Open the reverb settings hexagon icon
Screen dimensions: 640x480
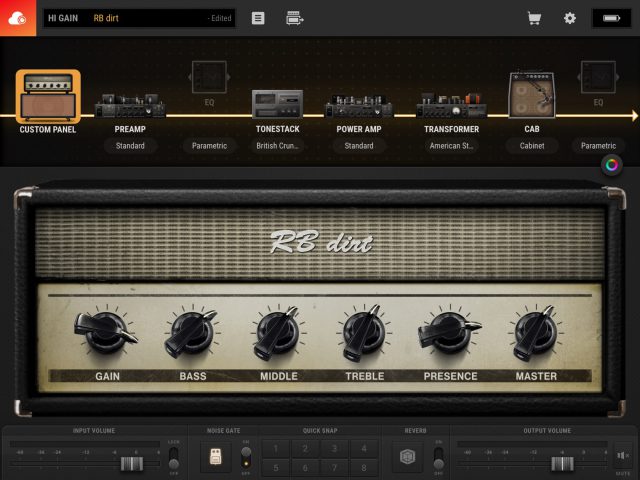[x=407, y=457]
